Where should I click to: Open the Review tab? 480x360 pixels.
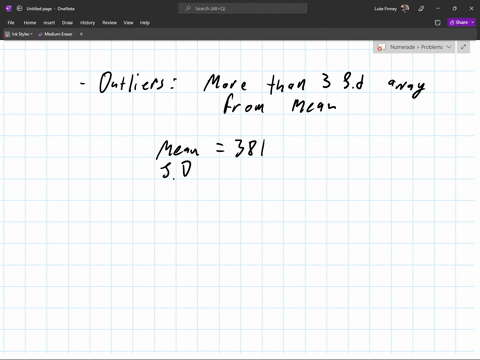click(109, 23)
